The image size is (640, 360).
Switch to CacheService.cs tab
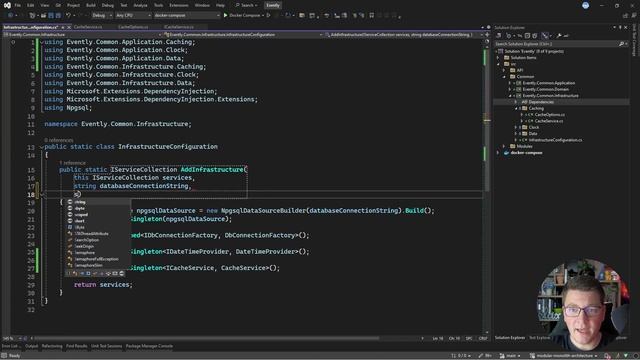88,27
